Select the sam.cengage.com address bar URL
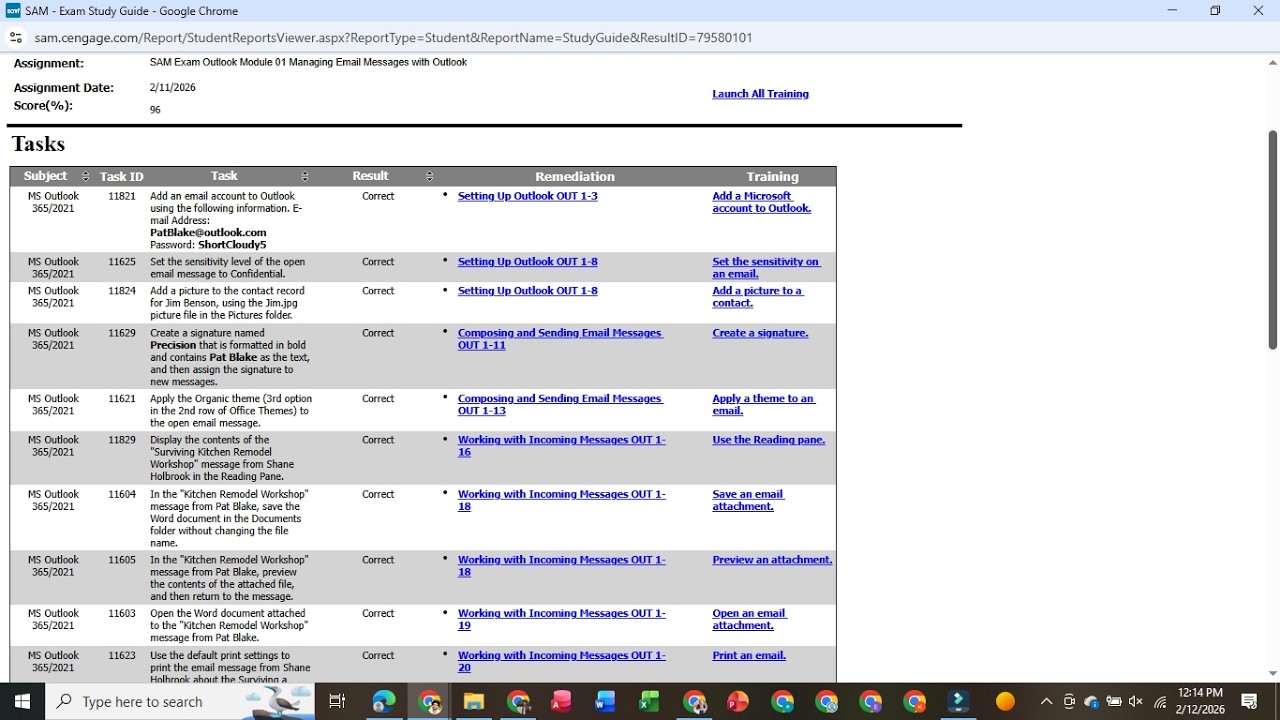The height and width of the screenshot is (720, 1280). (x=393, y=38)
